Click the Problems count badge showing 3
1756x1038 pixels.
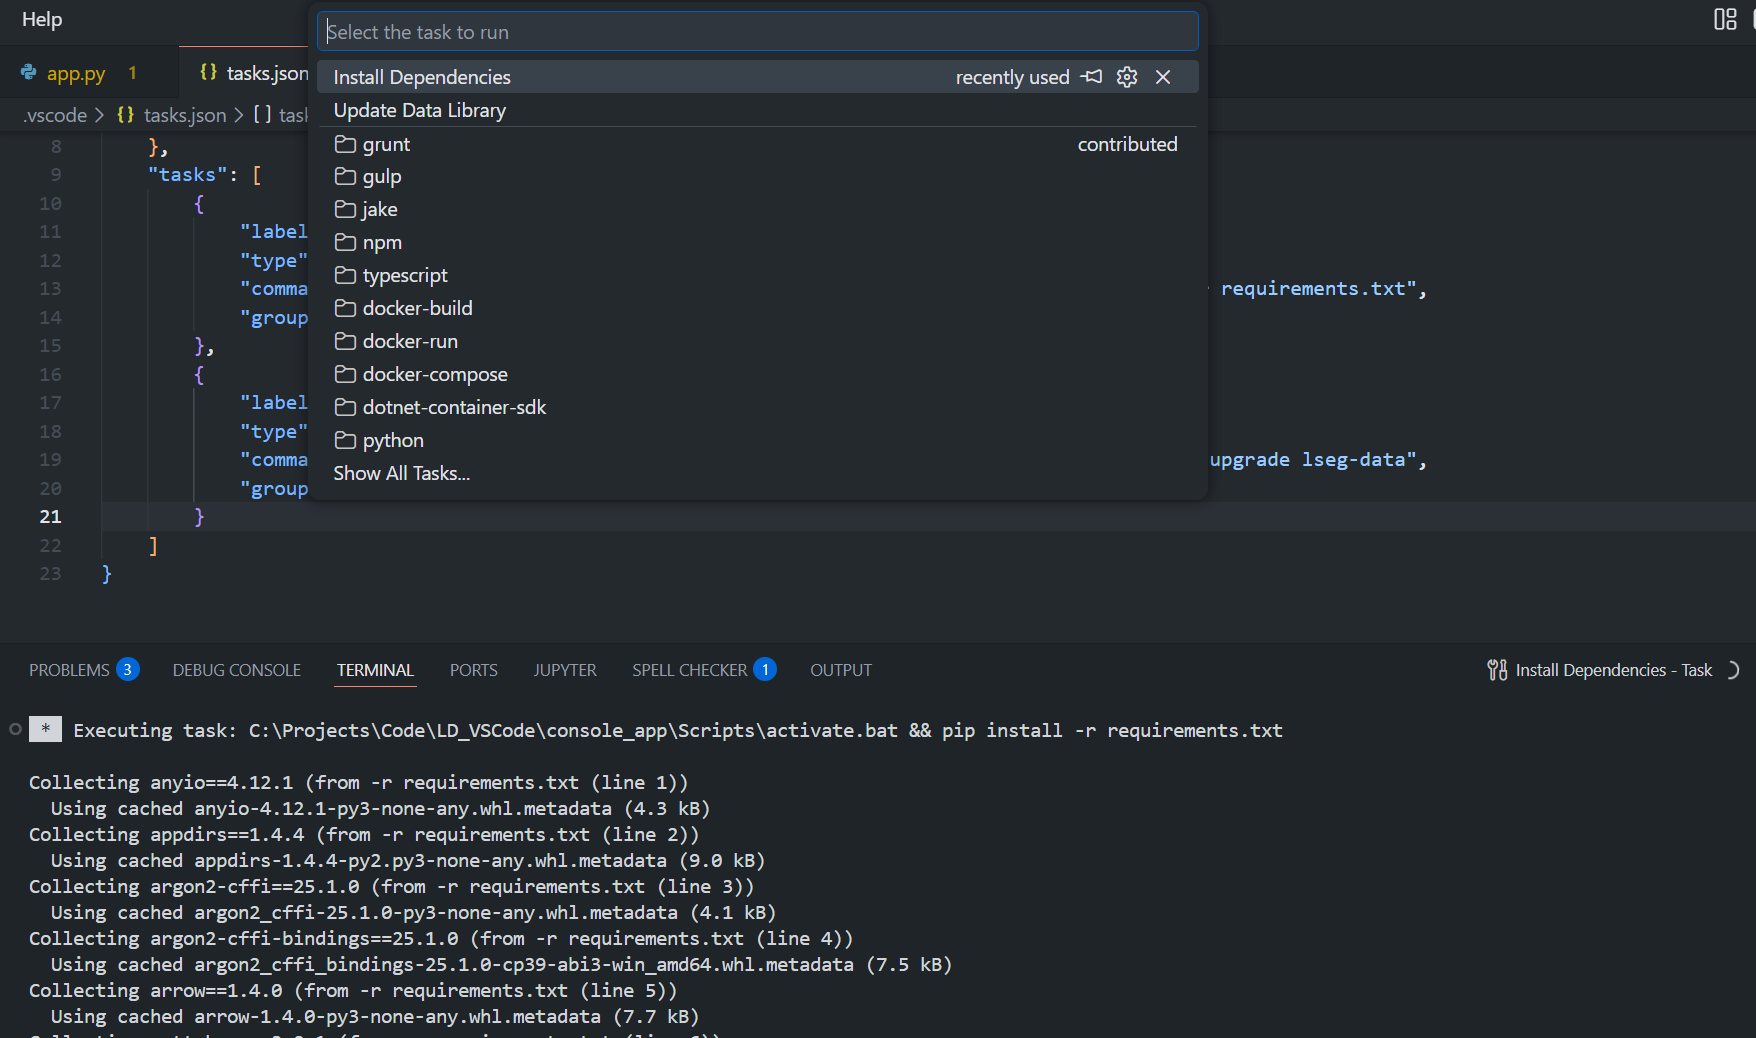(x=127, y=669)
